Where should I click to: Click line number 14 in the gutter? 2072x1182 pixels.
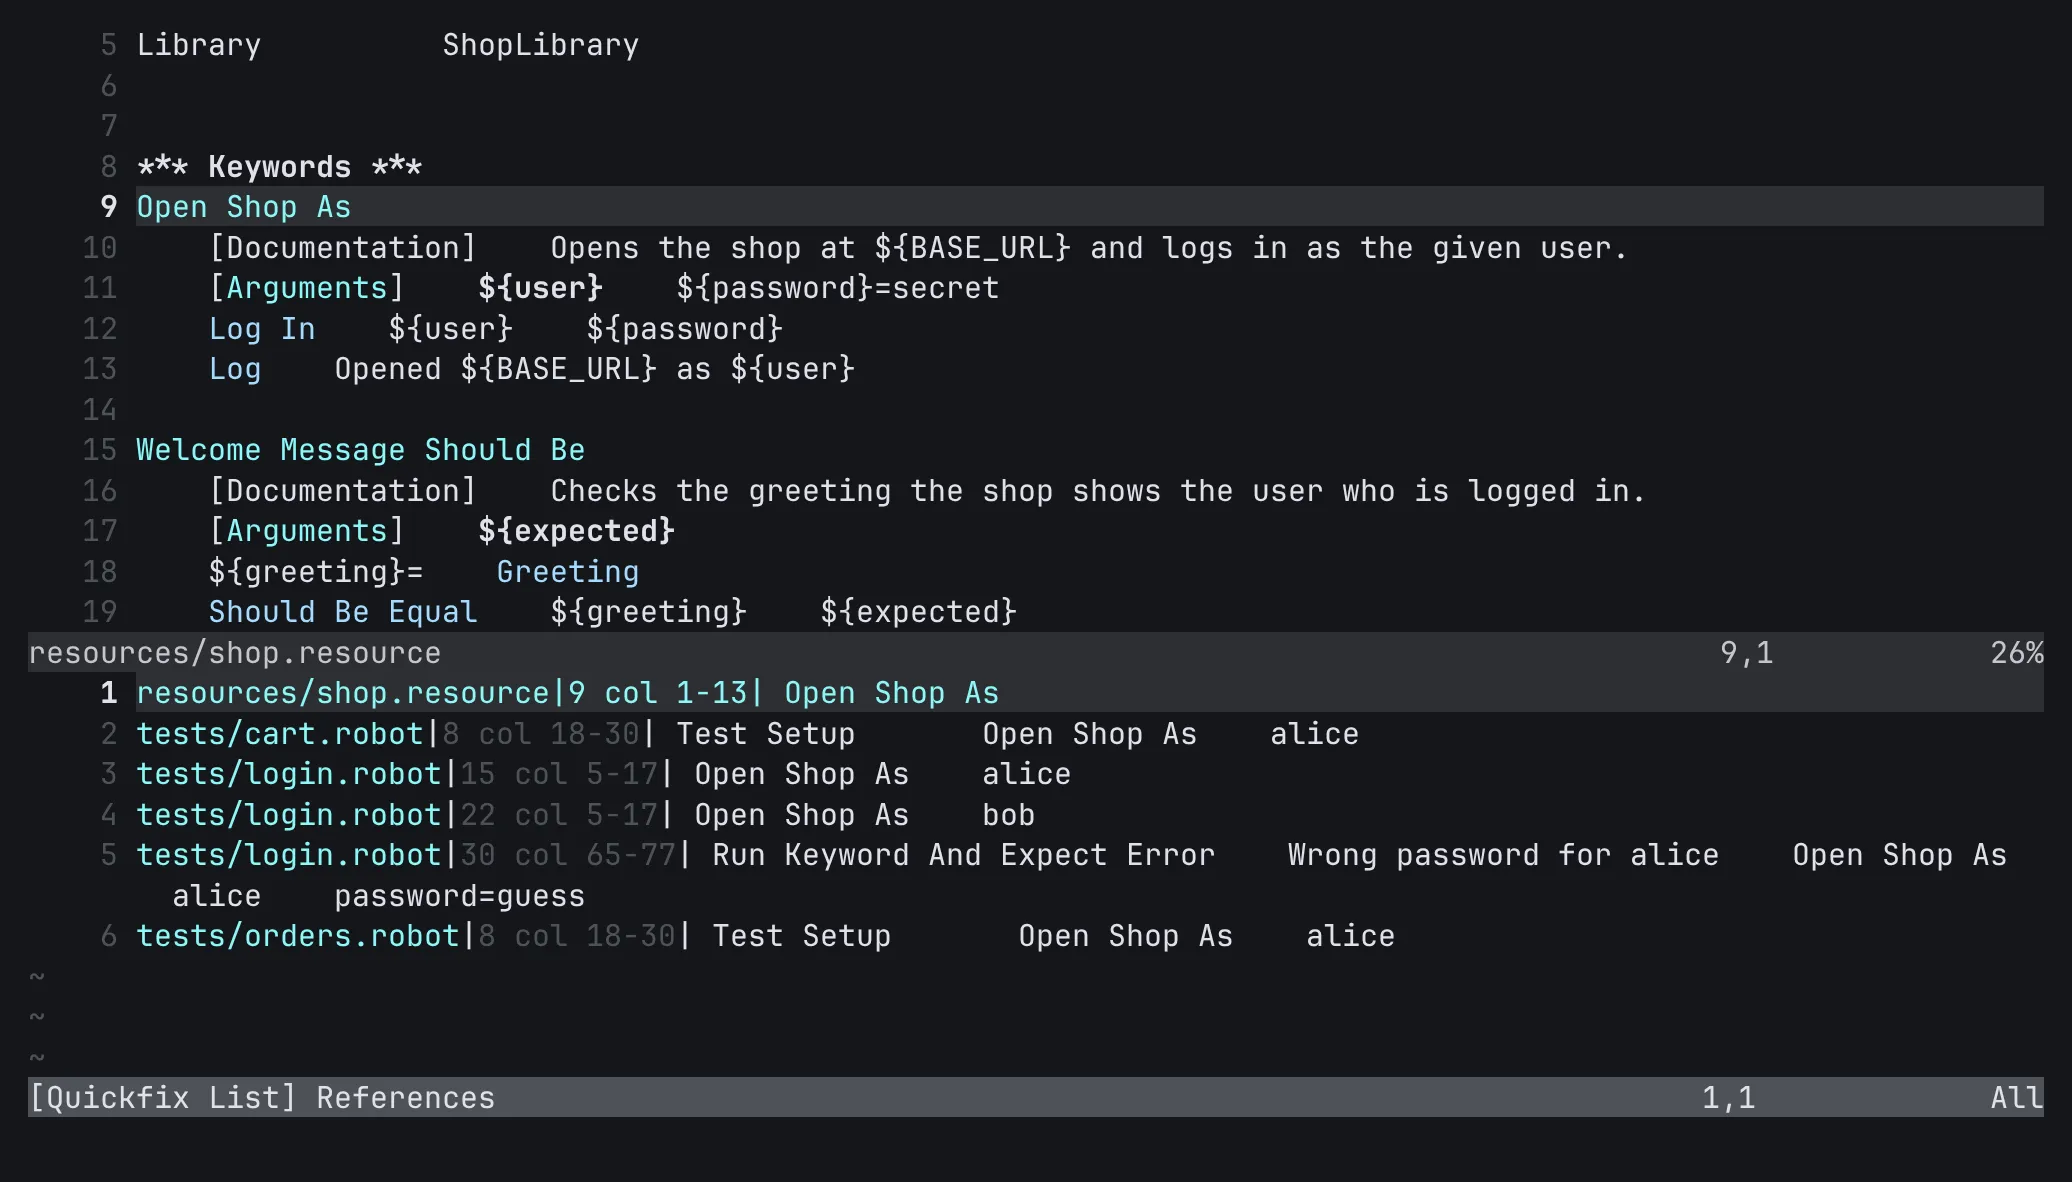pos(99,410)
